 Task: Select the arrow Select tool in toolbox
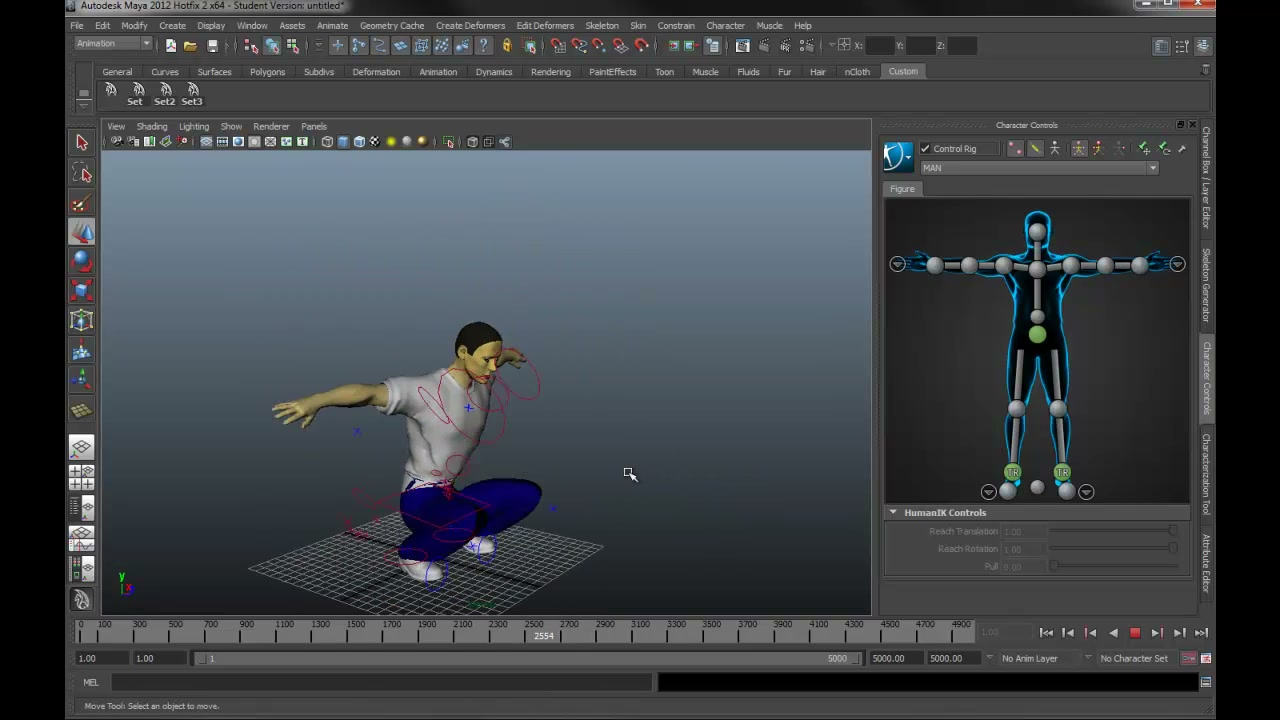82,143
